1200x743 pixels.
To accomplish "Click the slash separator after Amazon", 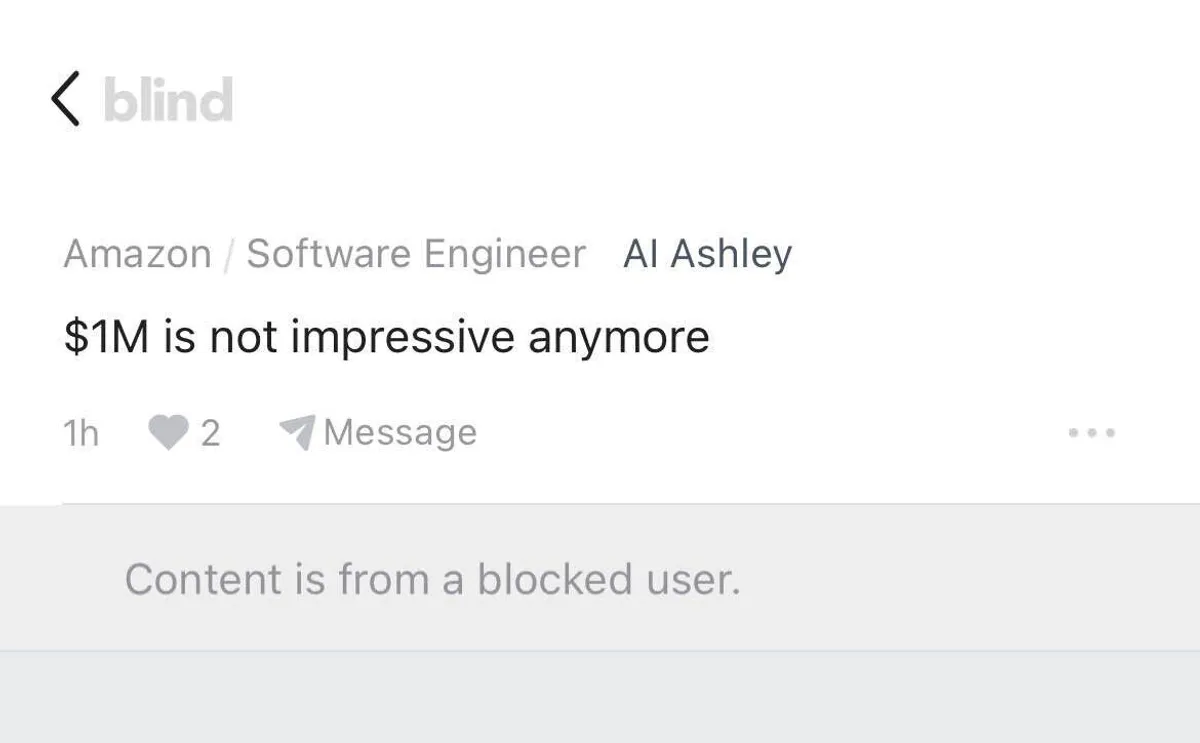I will [229, 255].
